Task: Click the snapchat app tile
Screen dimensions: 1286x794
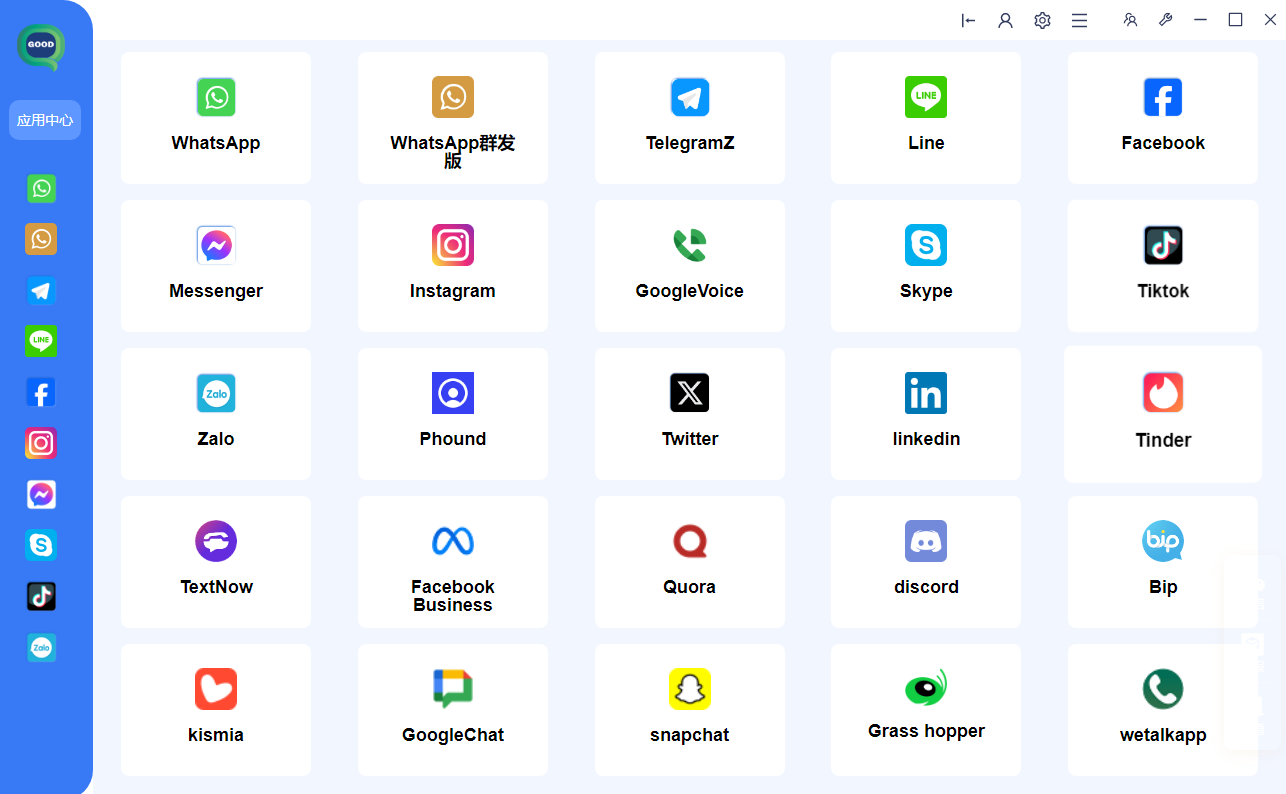Action: [690, 709]
